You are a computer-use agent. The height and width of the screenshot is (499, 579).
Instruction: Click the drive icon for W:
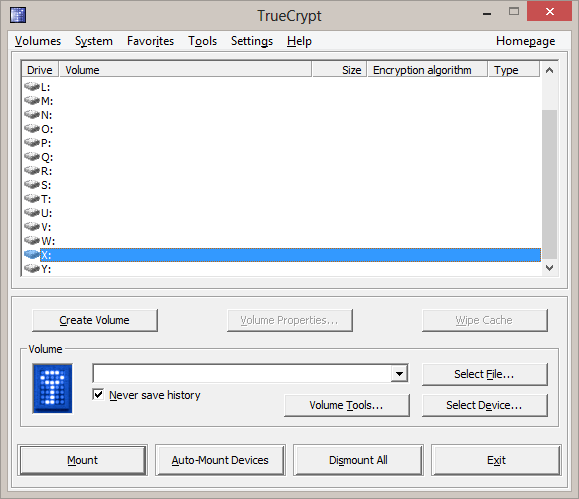(32, 241)
